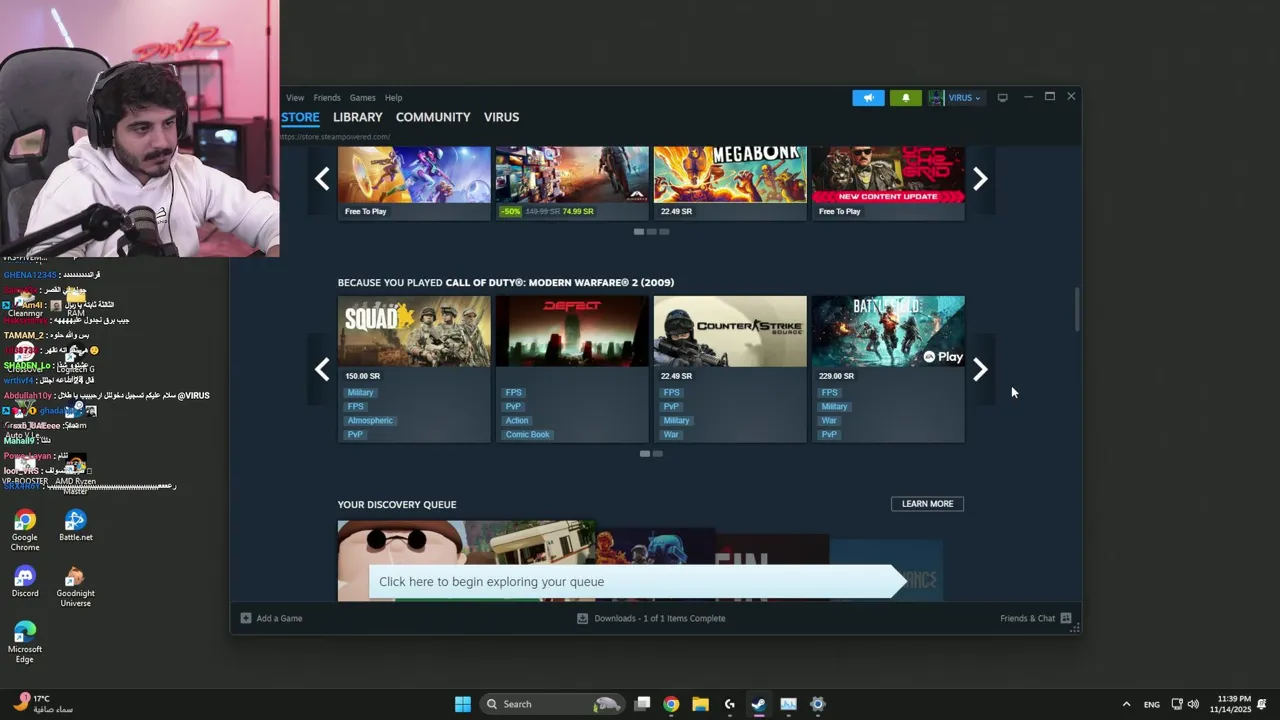This screenshot has height=720, width=1280.
Task: Open the Squad game thumbnail
Action: (x=414, y=331)
